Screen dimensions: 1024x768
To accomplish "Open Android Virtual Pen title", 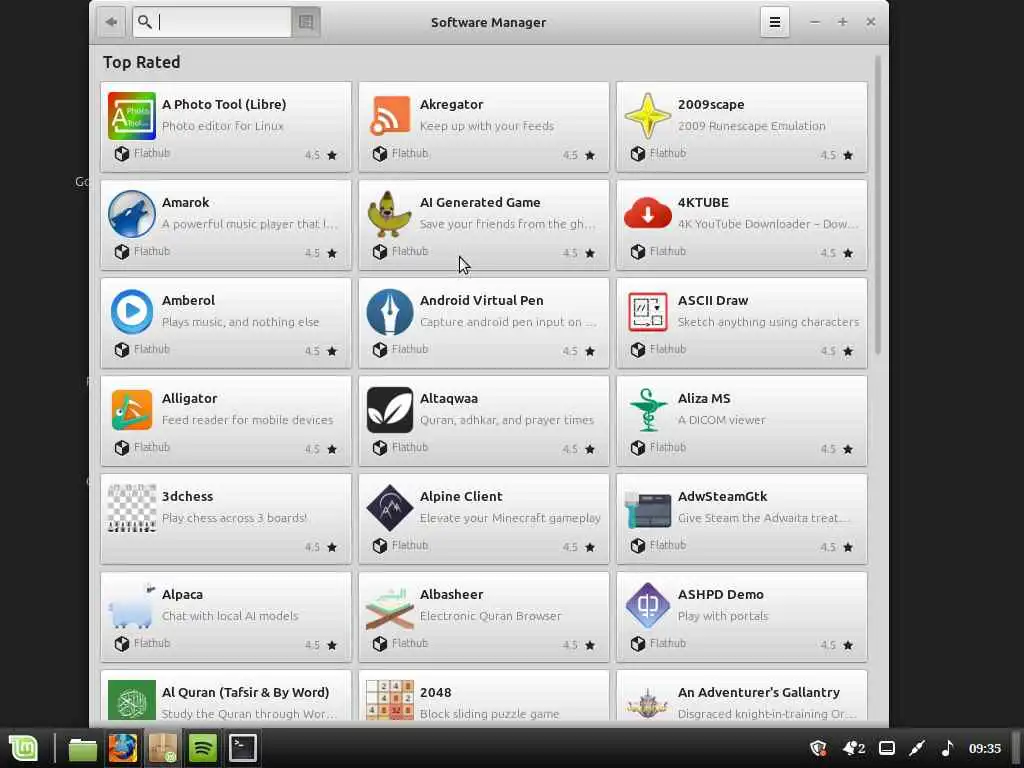I will (x=481, y=300).
